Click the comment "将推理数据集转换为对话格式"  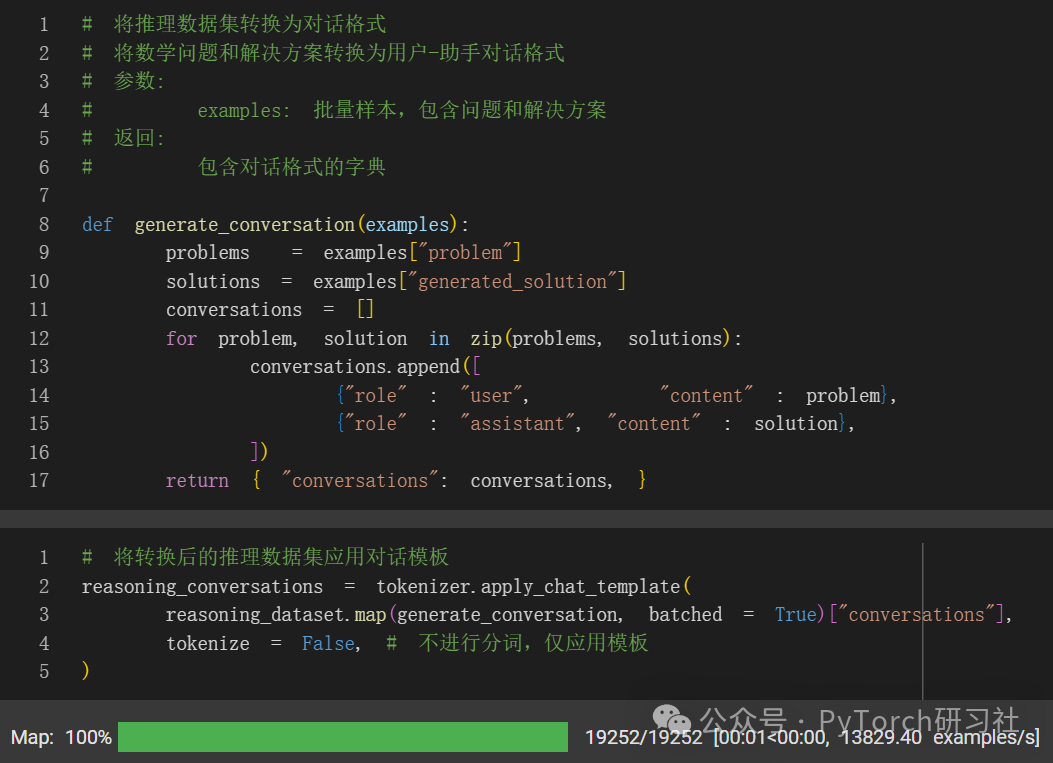tap(250, 24)
